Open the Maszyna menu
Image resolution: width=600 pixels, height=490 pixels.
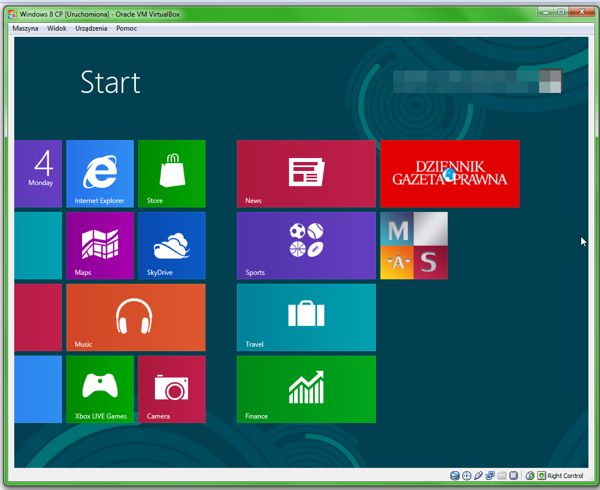tap(25, 28)
